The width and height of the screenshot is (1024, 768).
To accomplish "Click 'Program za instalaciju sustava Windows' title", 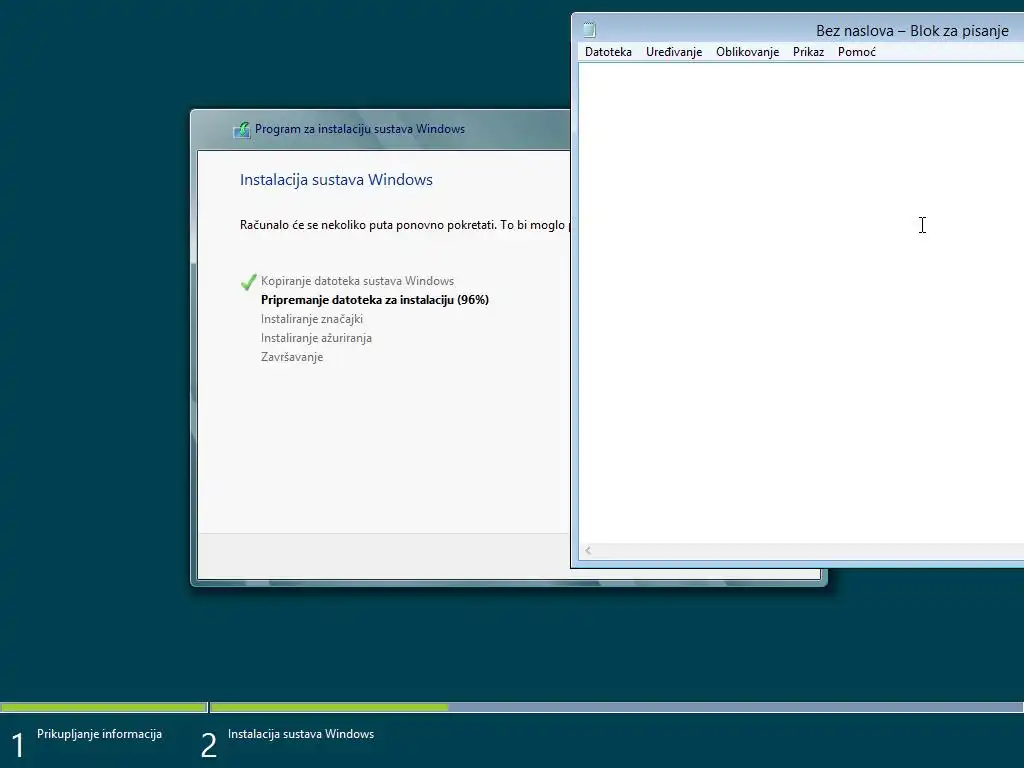I will [x=360, y=129].
